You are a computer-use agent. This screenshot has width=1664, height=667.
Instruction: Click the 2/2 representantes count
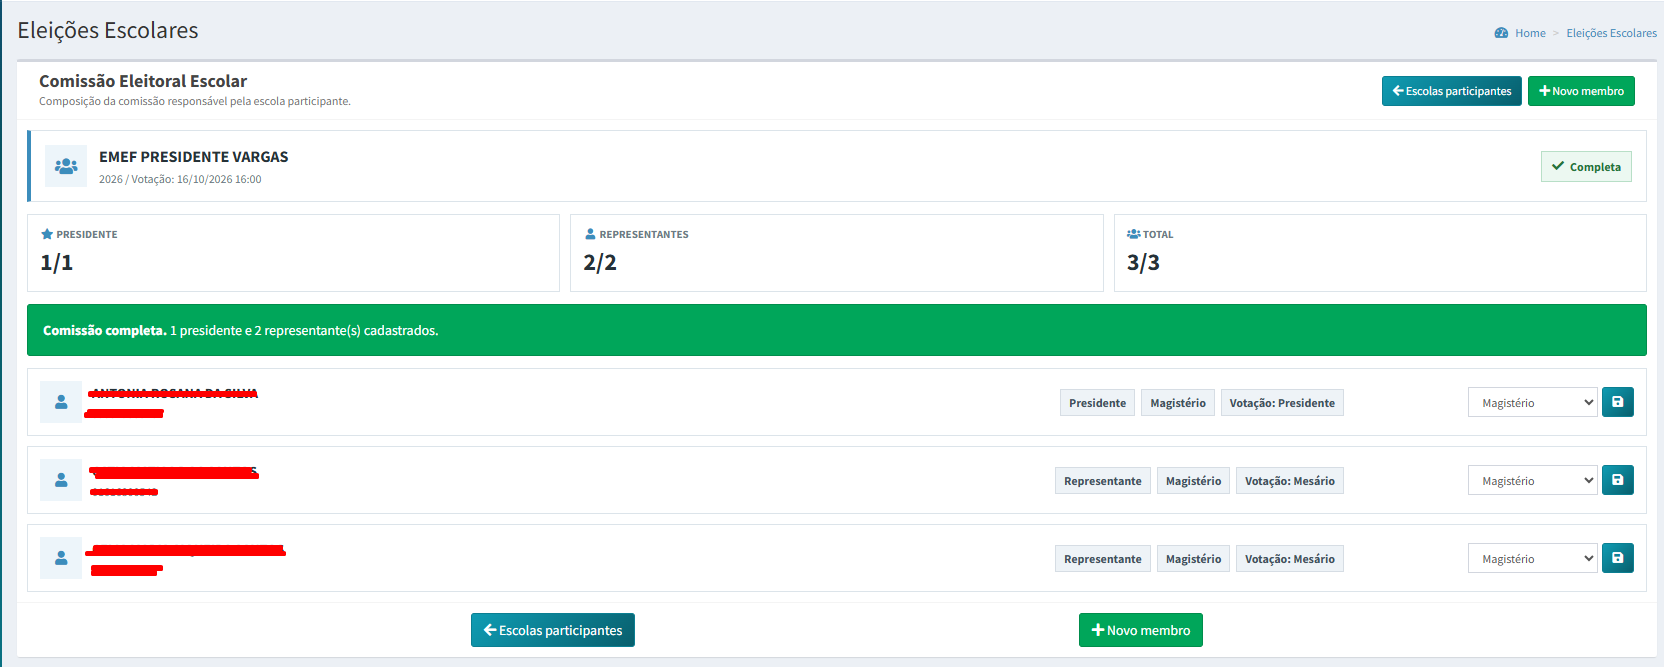600,263
